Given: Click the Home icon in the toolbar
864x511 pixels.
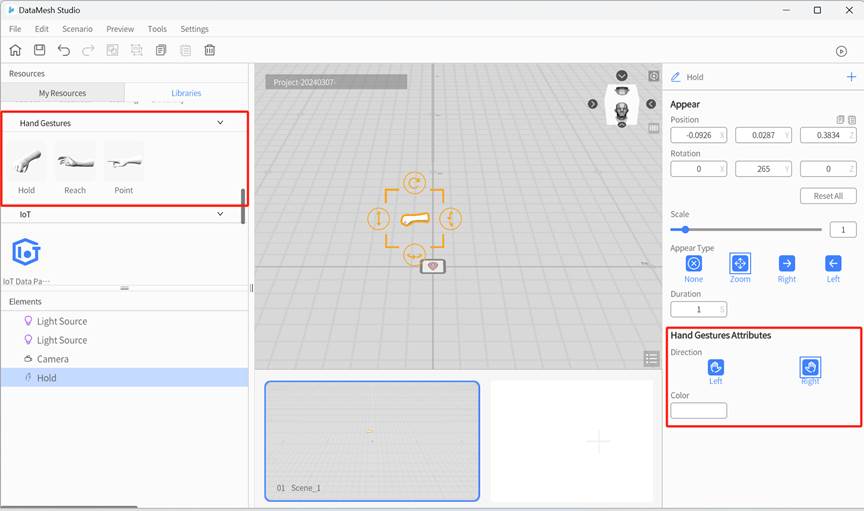Looking at the screenshot, I should coord(15,50).
